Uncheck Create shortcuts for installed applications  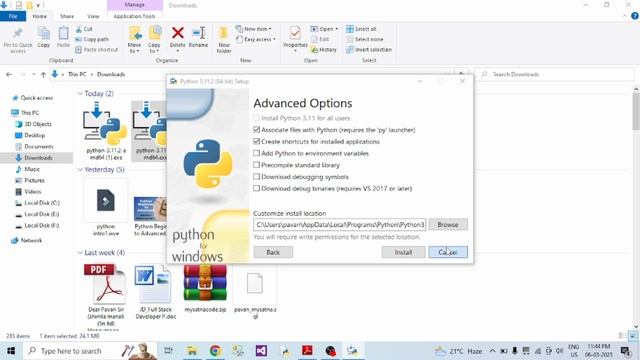click(x=256, y=142)
